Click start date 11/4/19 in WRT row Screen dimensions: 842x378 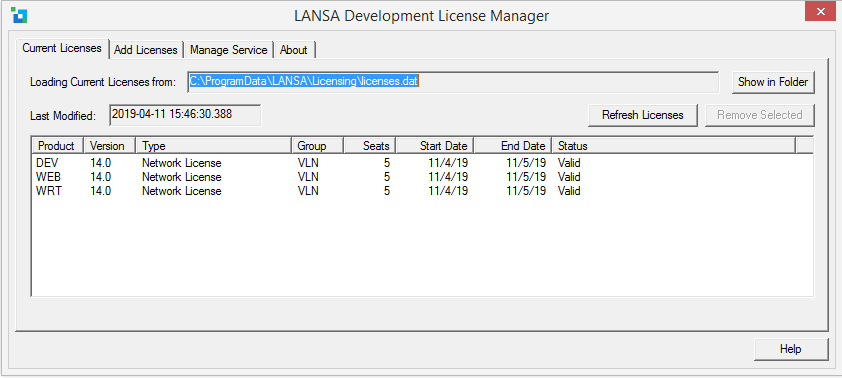(x=448, y=191)
